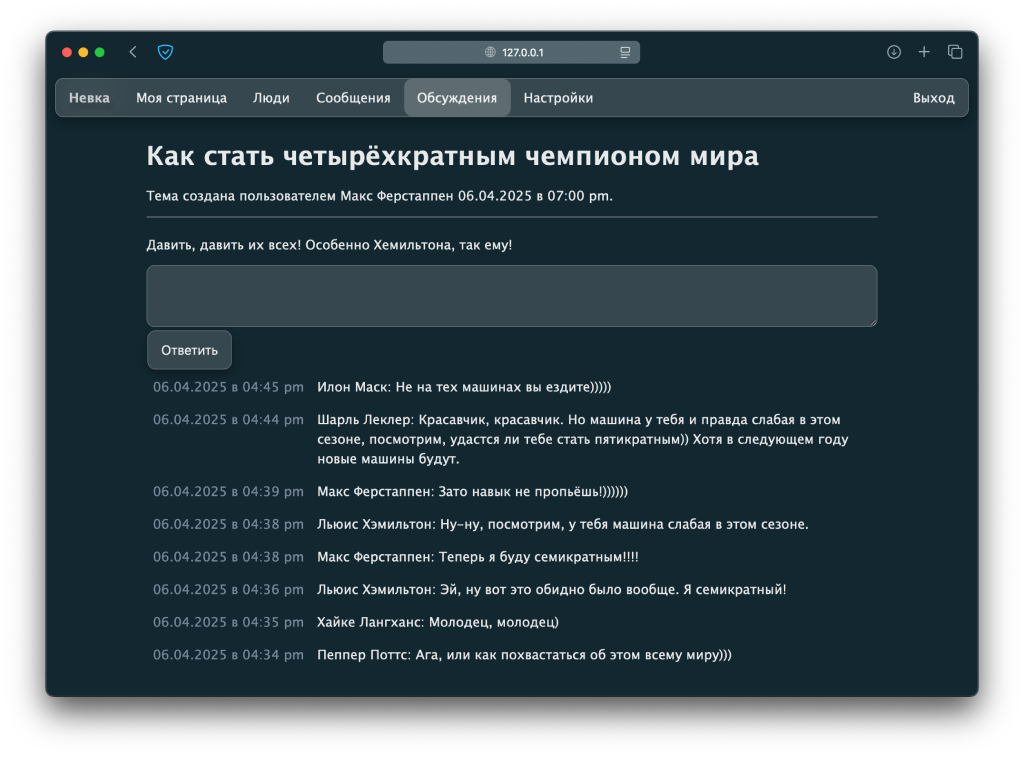
Task: Focus the 127.0.0.1 address bar
Action: click(x=530, y=52)
